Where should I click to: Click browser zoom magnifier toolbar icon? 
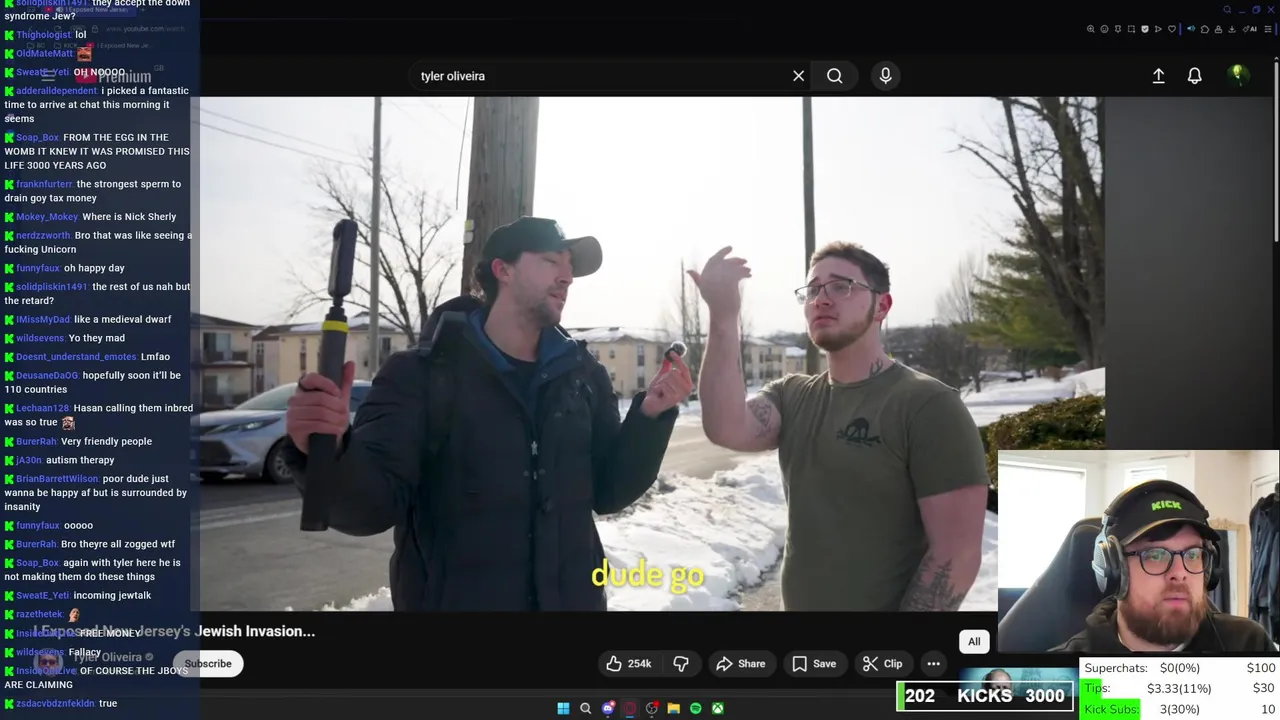(1091, 29)
